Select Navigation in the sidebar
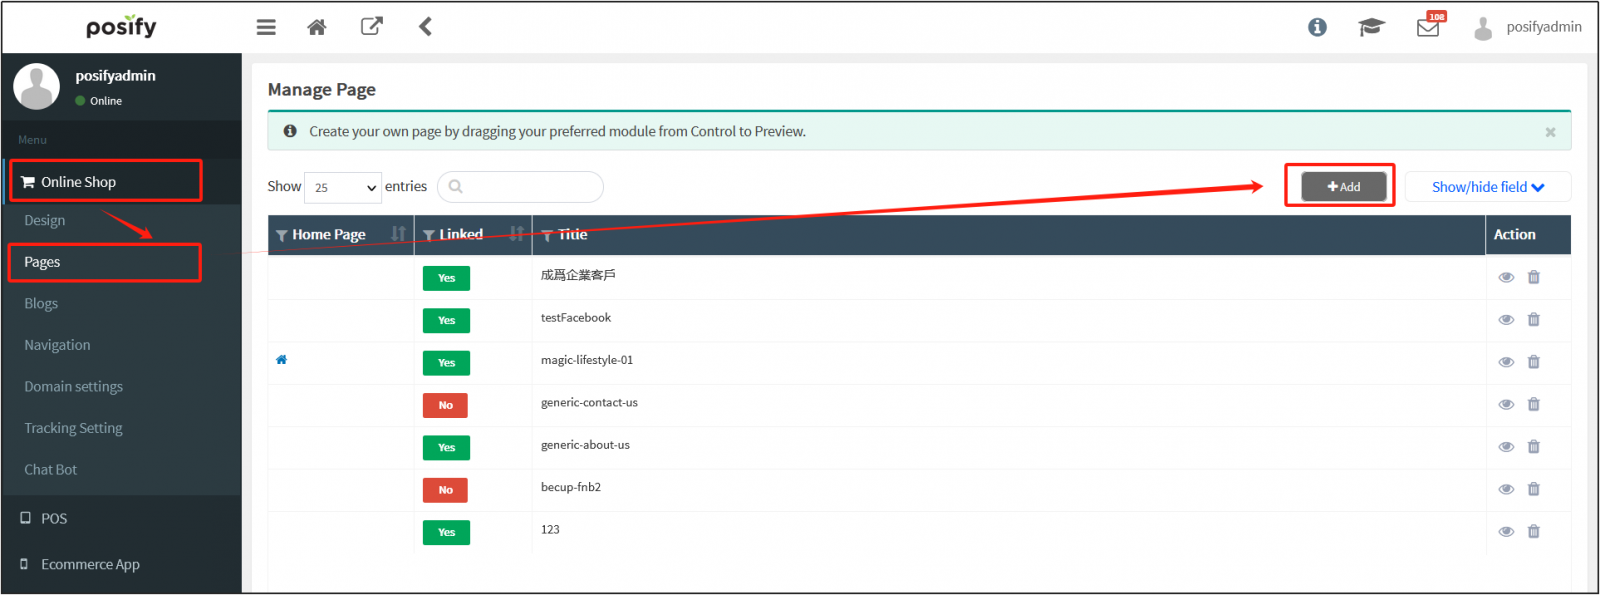 (x=57, y=345)
